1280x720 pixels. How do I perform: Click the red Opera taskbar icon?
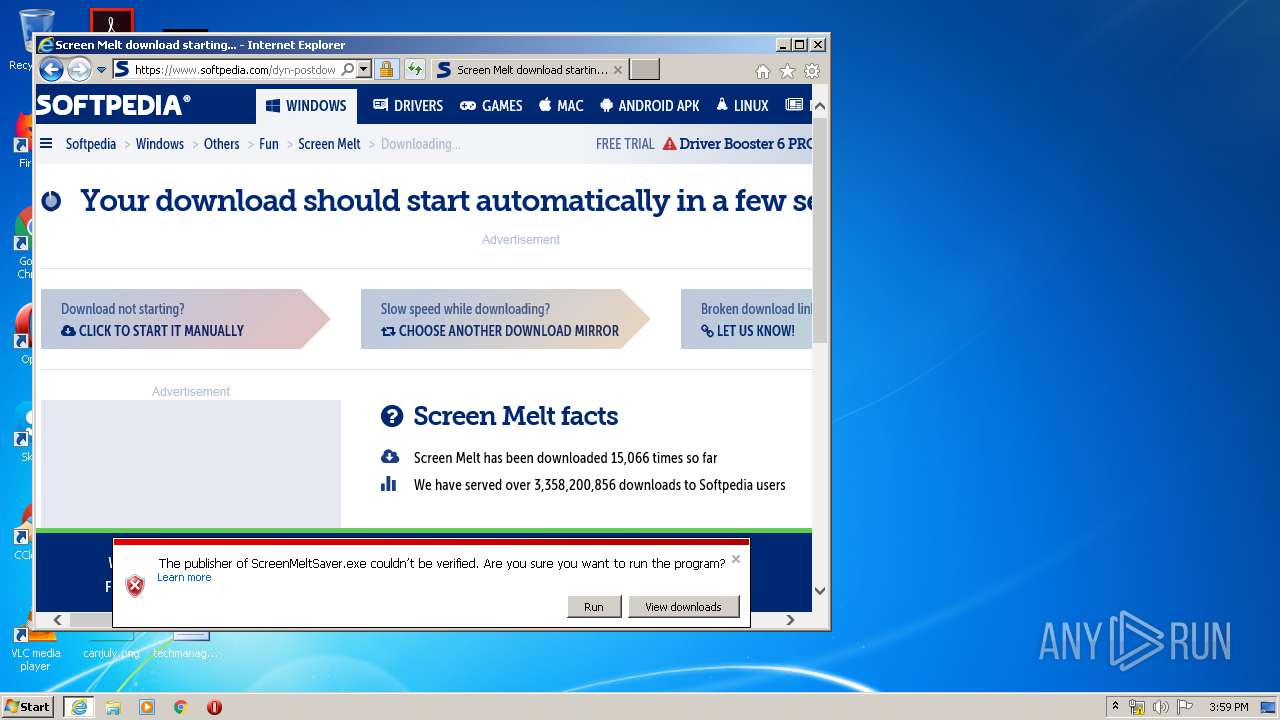214,707
